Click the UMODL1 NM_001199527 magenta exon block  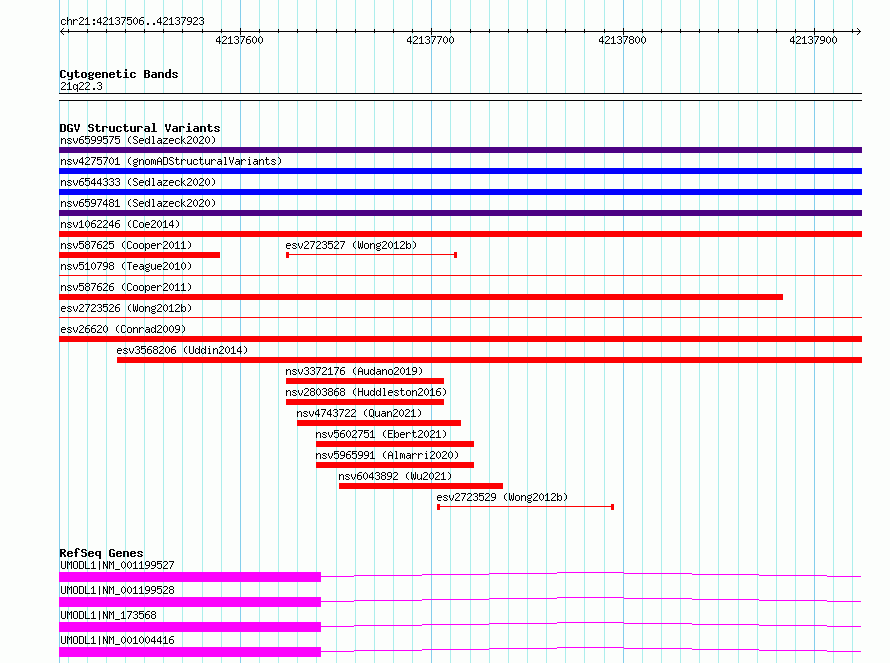click(x=190, y=577)
